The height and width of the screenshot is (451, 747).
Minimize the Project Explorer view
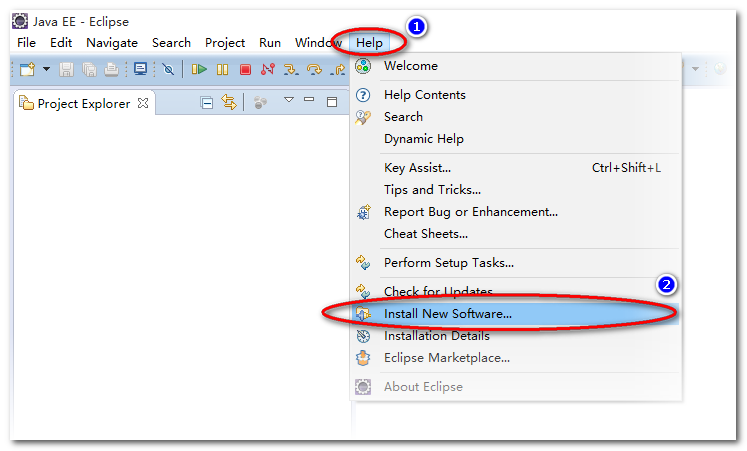click(x=309, y=100)
